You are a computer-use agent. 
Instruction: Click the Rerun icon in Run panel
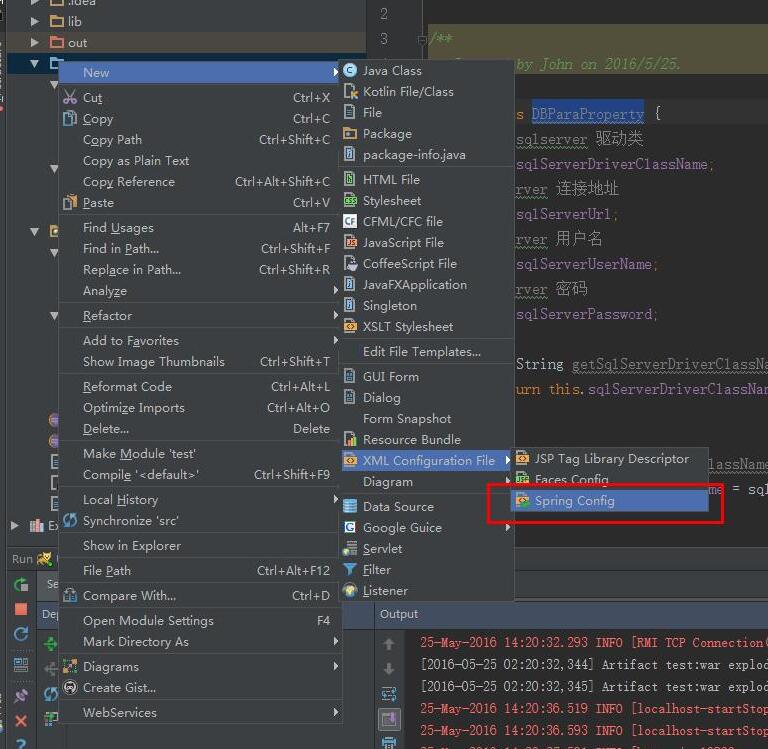pos(21,584)
